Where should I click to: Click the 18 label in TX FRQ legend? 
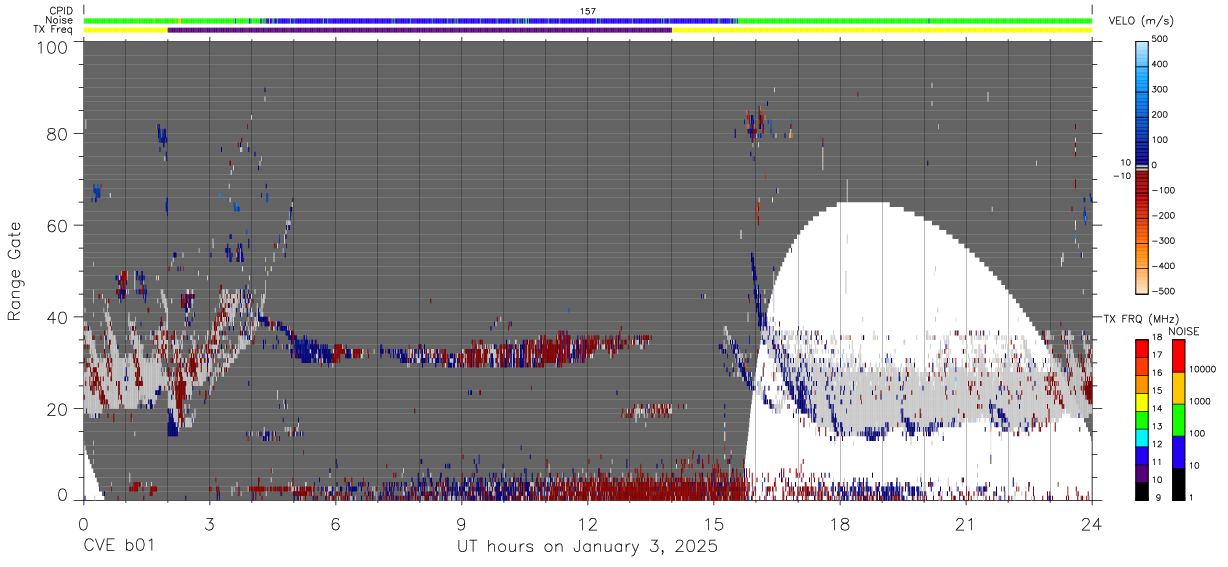(x=1157, y=340)
